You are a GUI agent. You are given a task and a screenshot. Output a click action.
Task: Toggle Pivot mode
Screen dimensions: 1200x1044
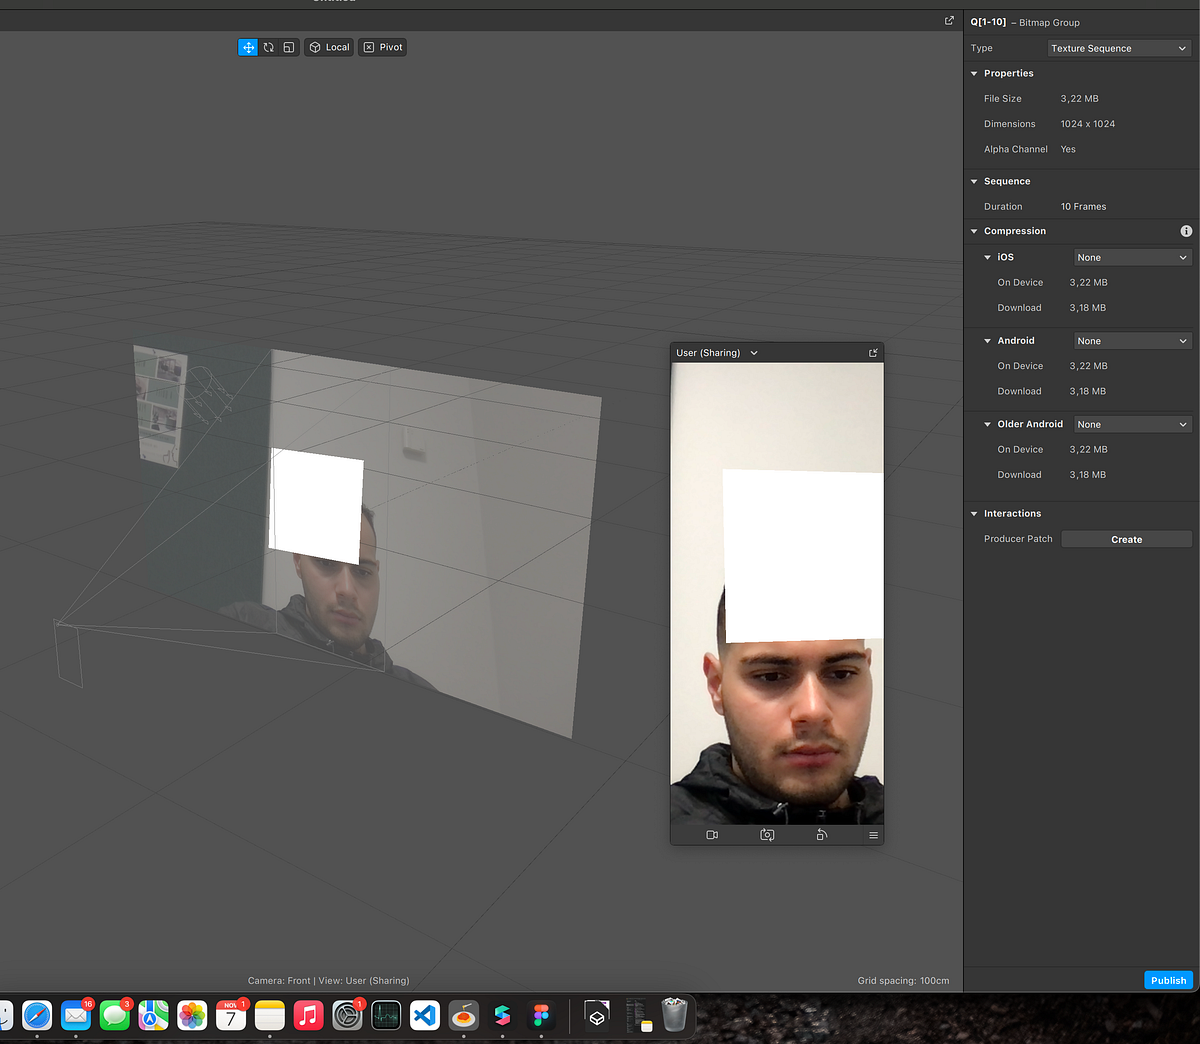point(383,47)
